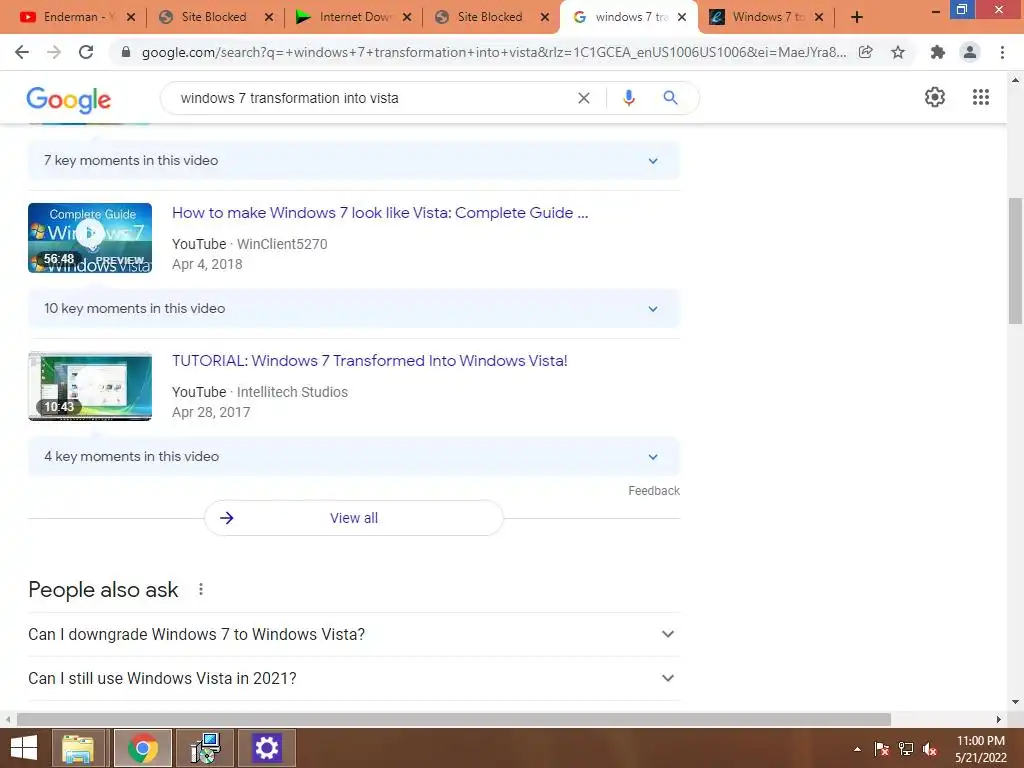
Task: View site security lock info
Action: click(126, 52)
